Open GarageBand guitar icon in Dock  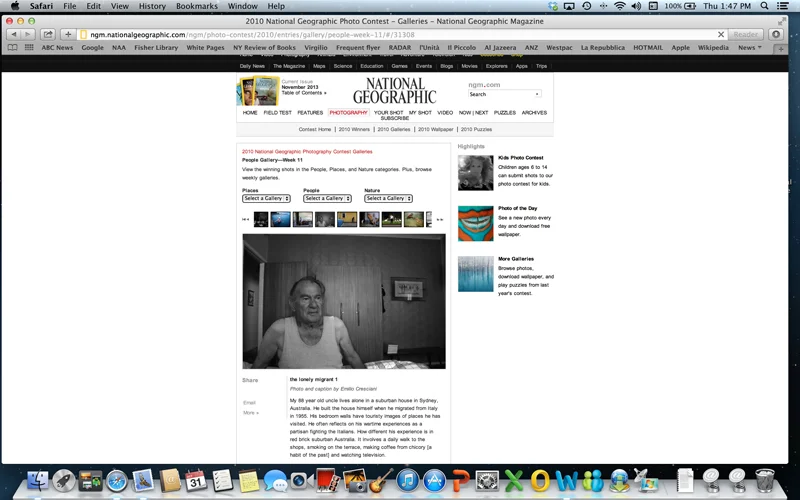[381, 481]
